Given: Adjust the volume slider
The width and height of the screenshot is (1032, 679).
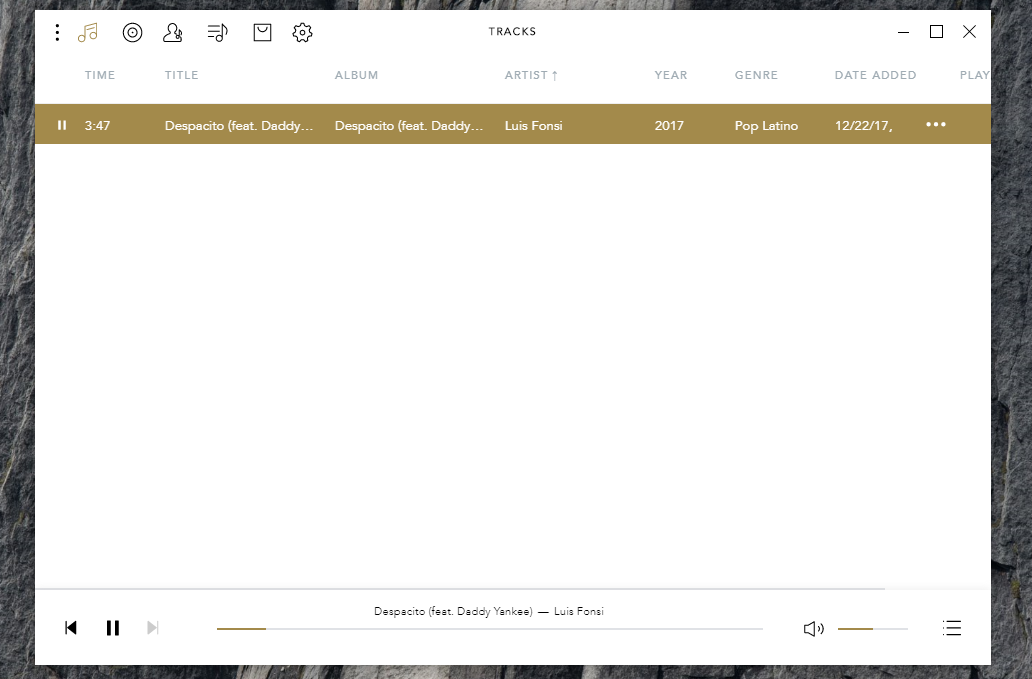Looking at the screenshot, I should [x=873, y=629].
